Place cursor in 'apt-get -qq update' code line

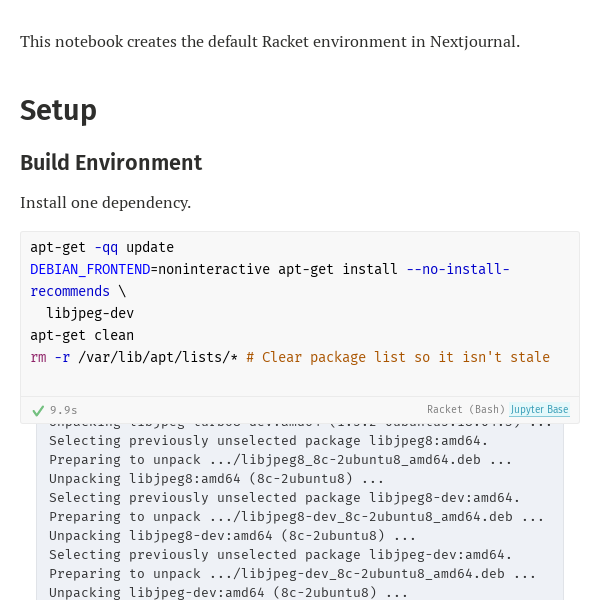pyautogui.click(x=102, y=248)
